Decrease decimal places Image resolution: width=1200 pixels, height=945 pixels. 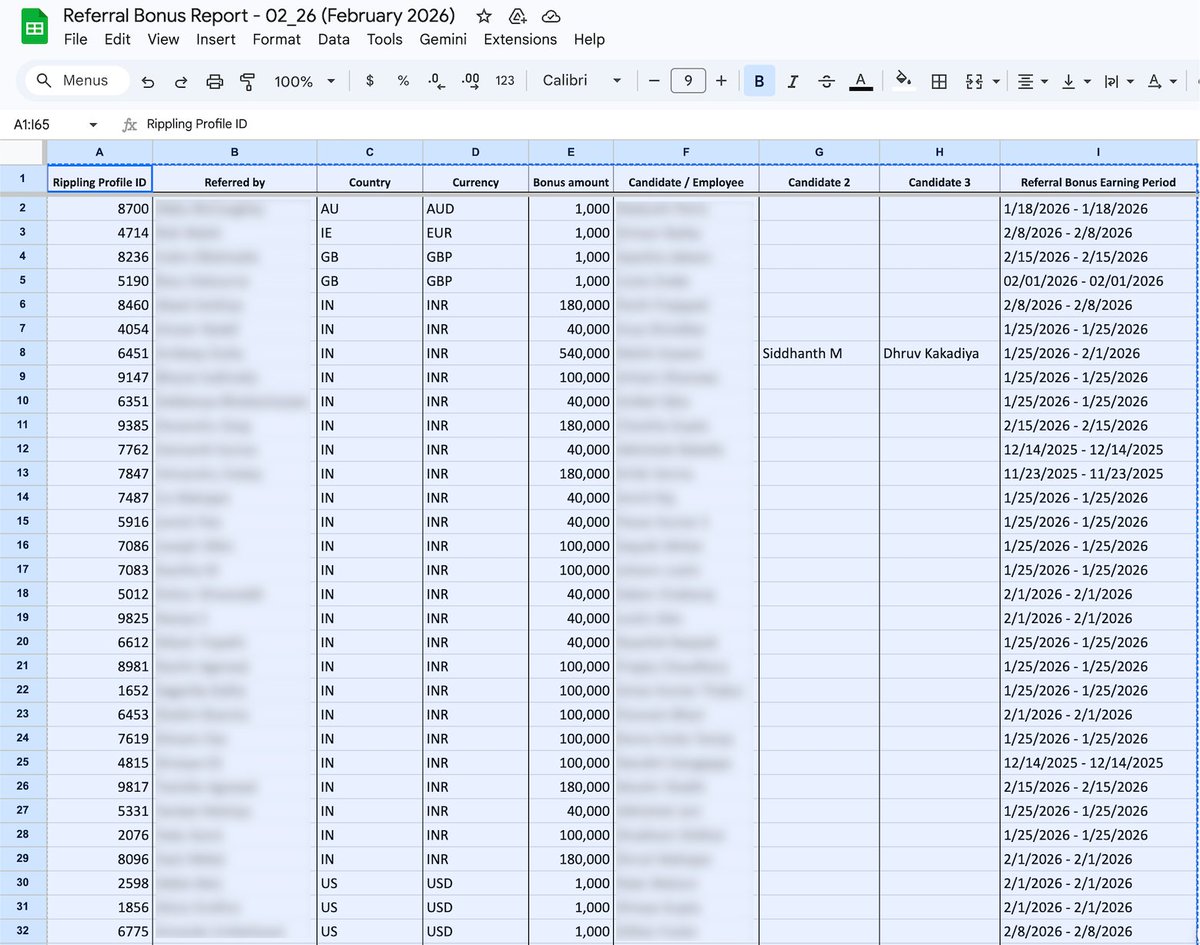point(436,81)
